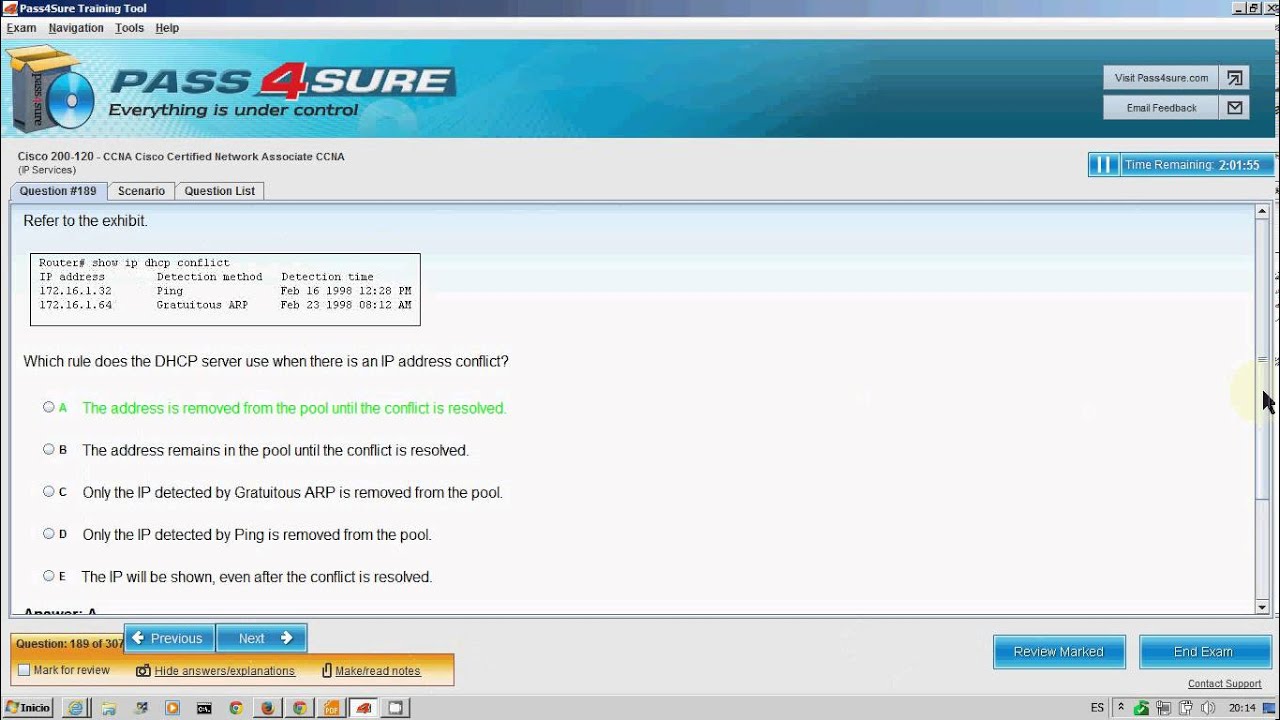Viewport: 1280px width, 720px height.
Task: Click the Hide answers eye icon
Action: tap(143, 671)
